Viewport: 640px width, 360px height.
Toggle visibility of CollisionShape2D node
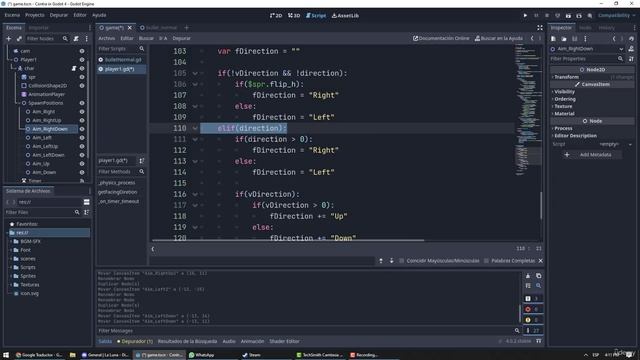[82, 86]
